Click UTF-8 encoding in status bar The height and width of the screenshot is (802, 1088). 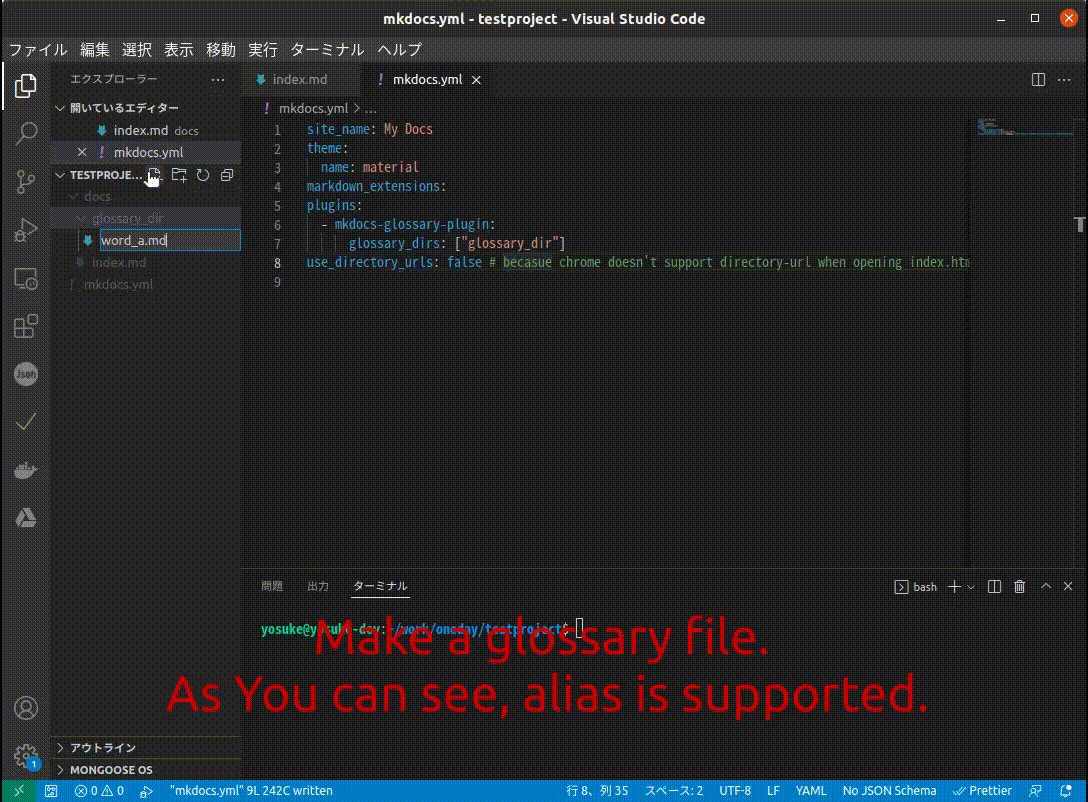click(x=735, y=791)
